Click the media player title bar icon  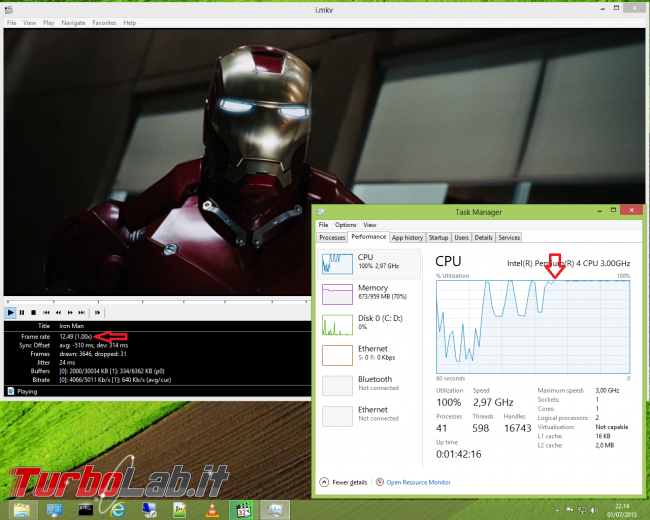(x=9, y=9)
